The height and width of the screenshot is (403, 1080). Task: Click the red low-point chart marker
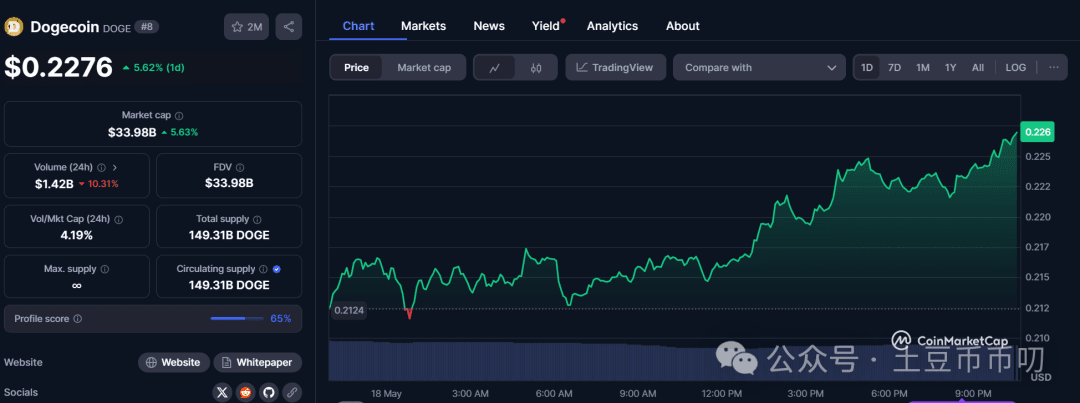tap(409, 313)
